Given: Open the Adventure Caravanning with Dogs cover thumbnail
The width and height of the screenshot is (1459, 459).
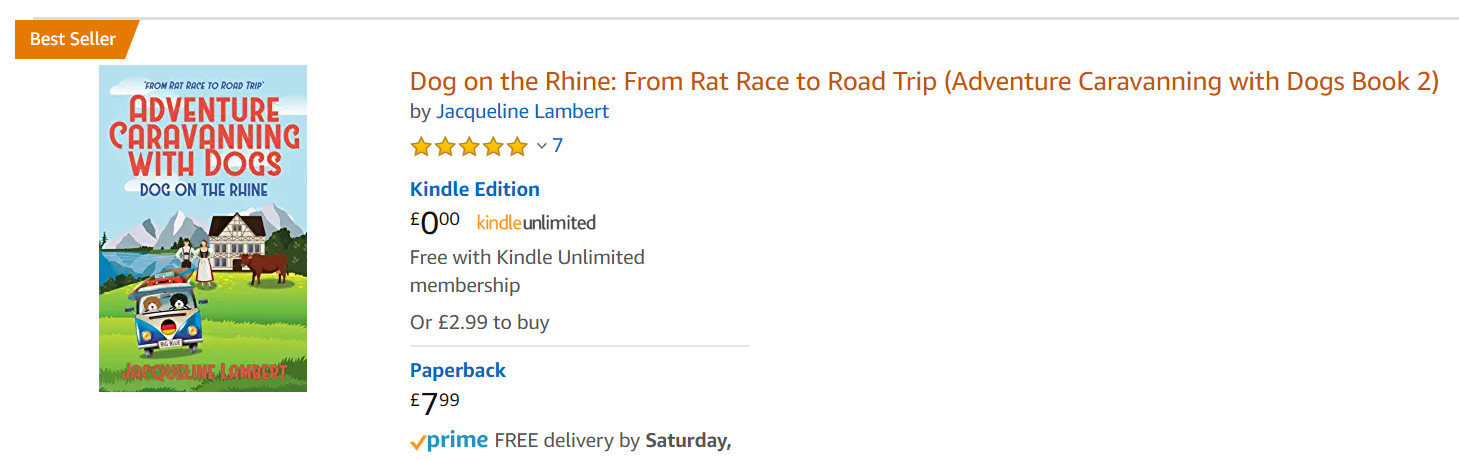Looking at the screenshot, I should [203, 228].
